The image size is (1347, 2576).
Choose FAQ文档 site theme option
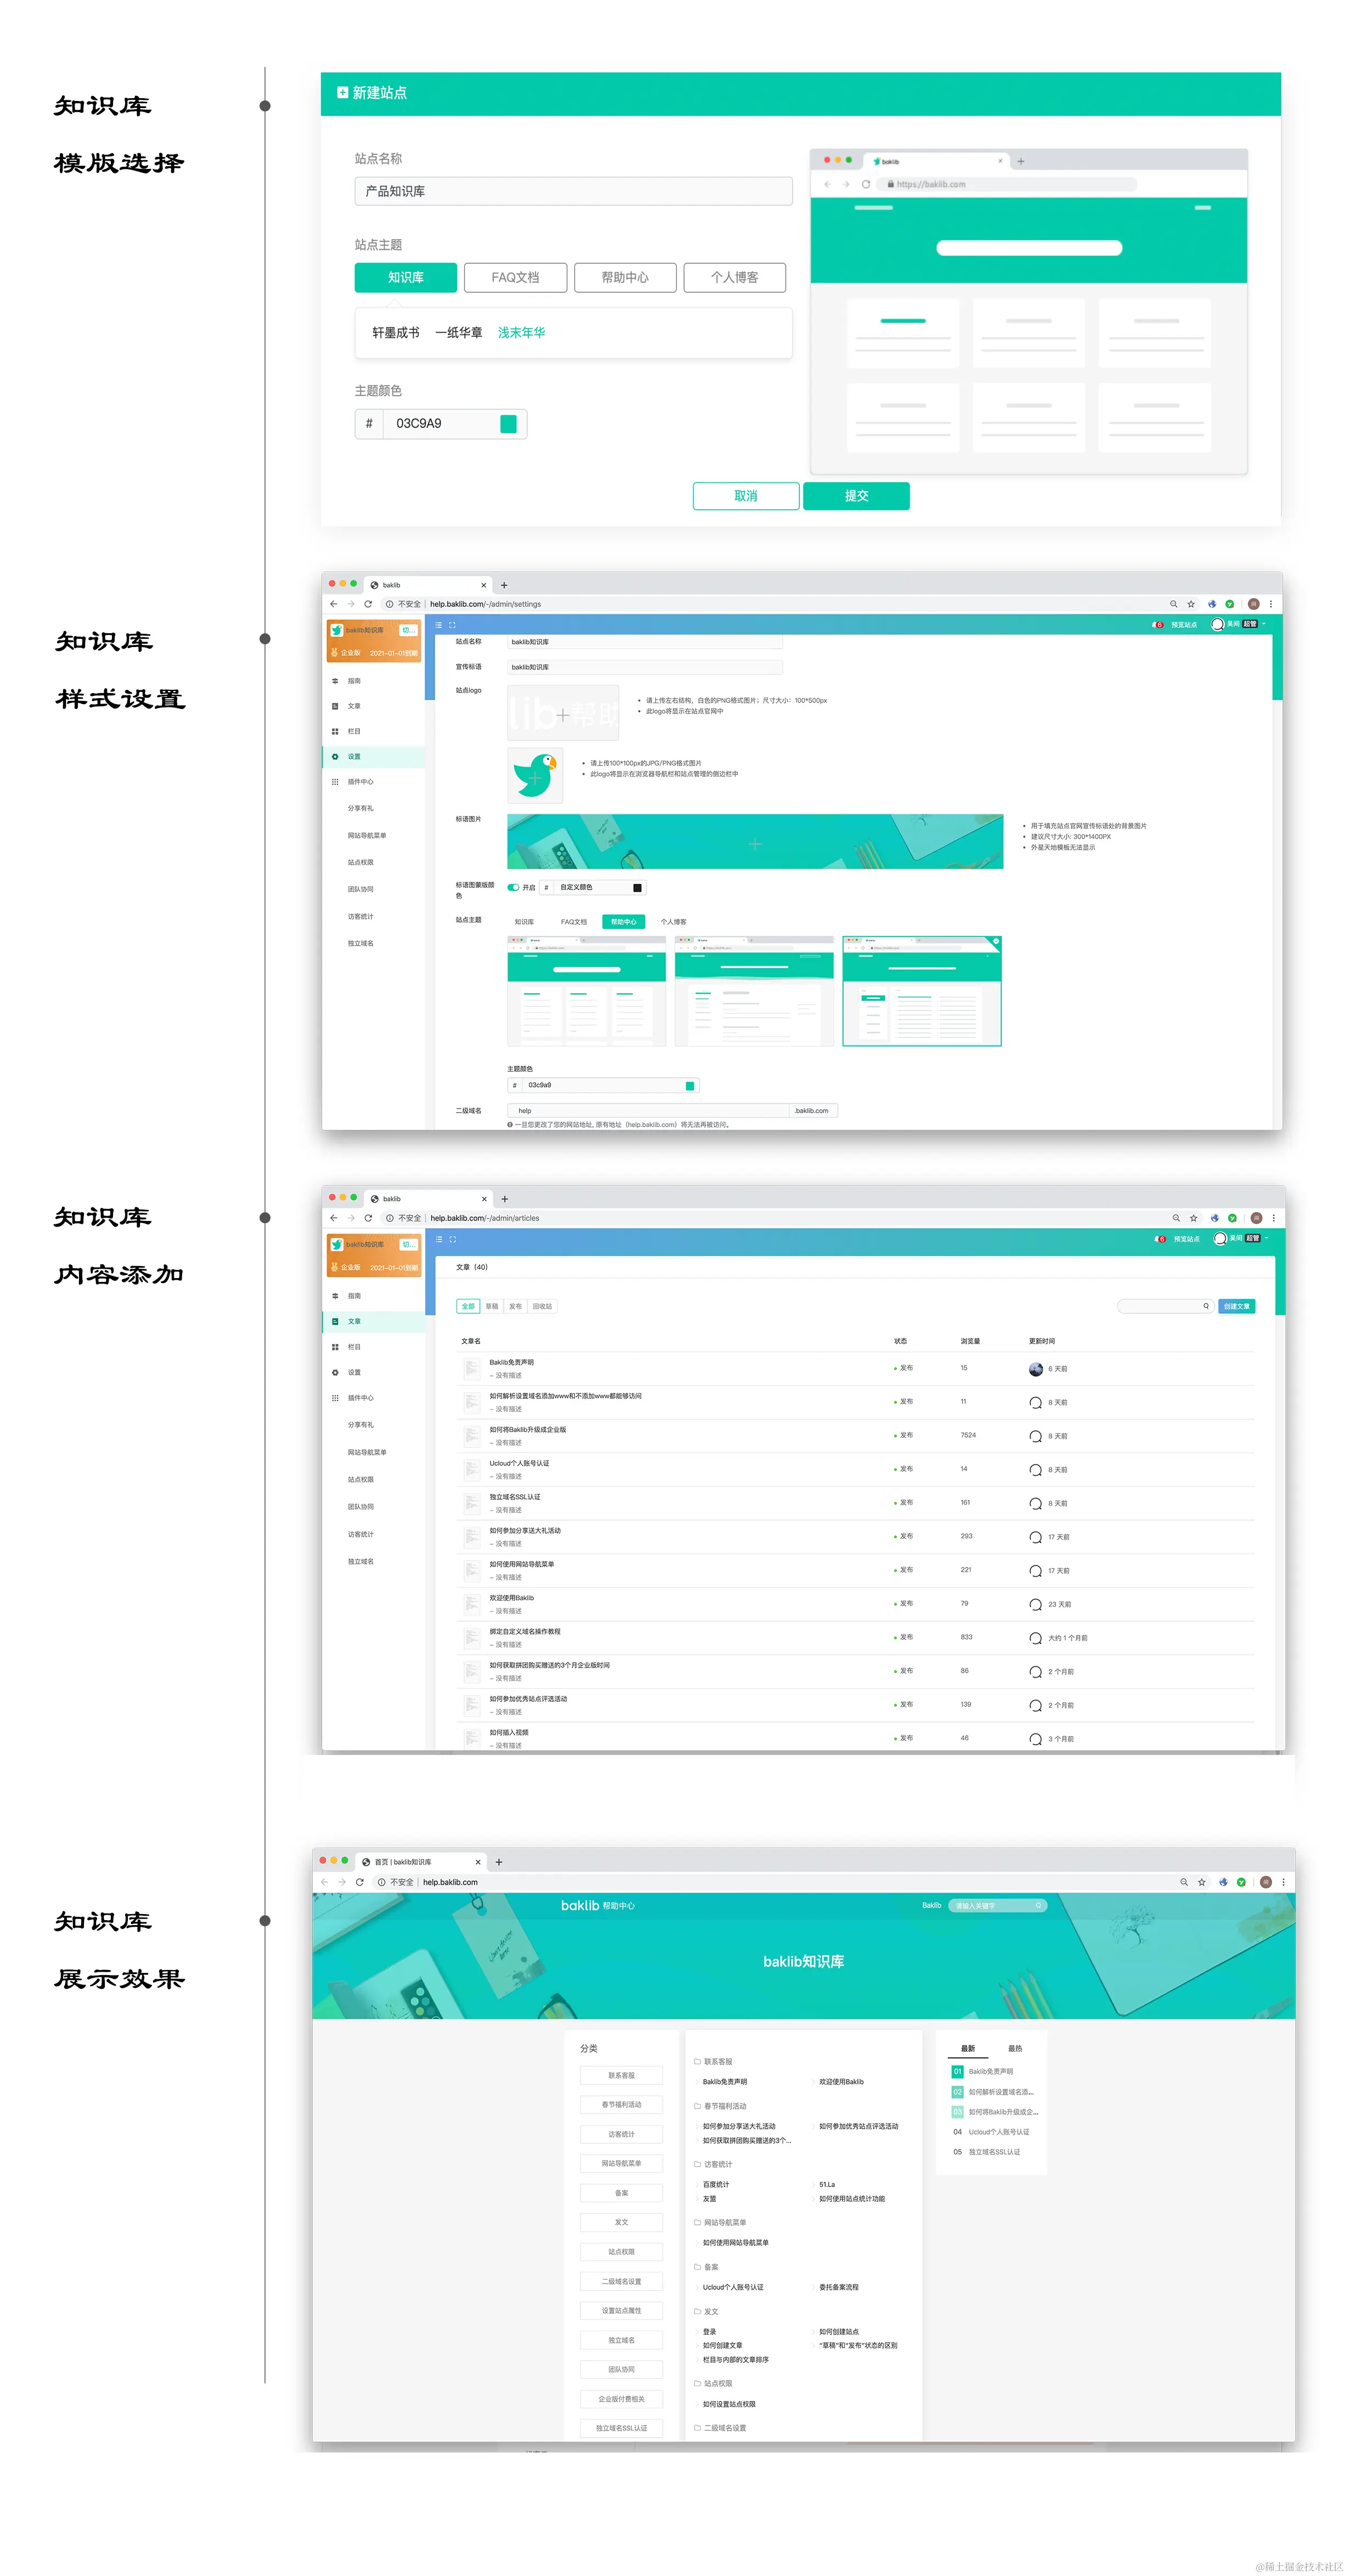pos(515,278)
